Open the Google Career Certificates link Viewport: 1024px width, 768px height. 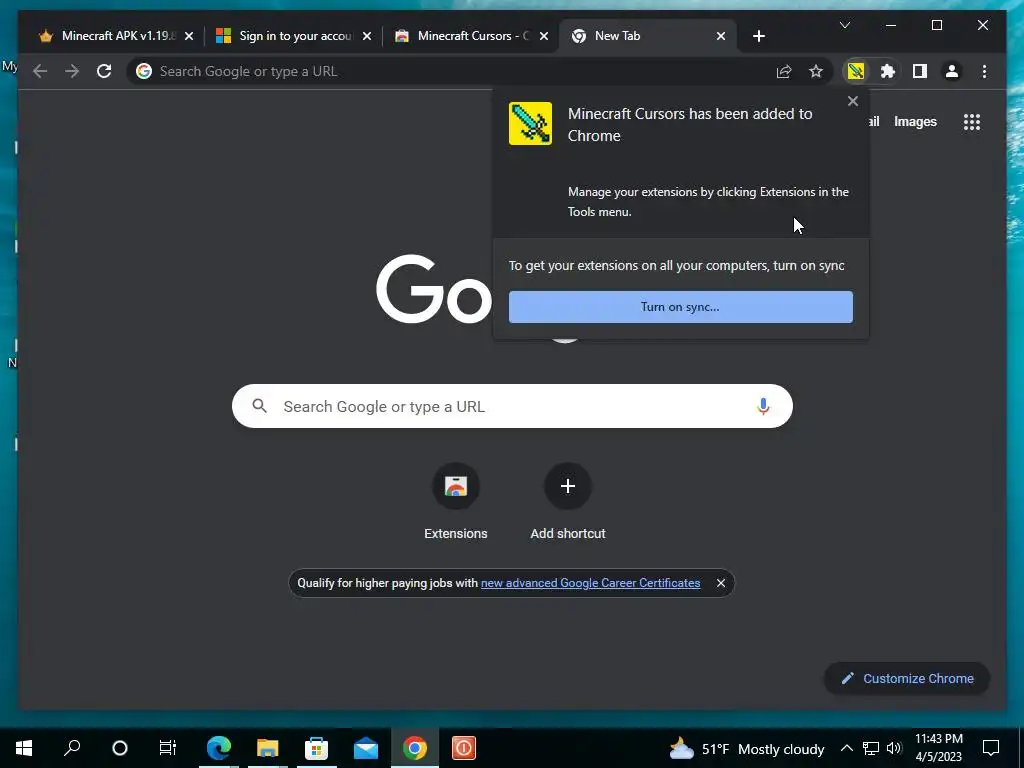click(590, 583)
